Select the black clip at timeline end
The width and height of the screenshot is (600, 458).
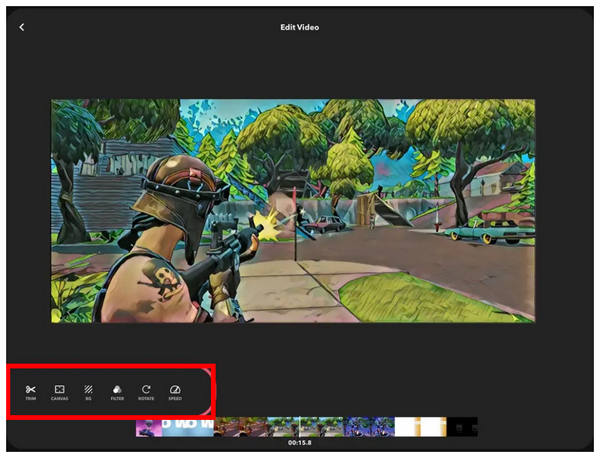coord(462,427)
